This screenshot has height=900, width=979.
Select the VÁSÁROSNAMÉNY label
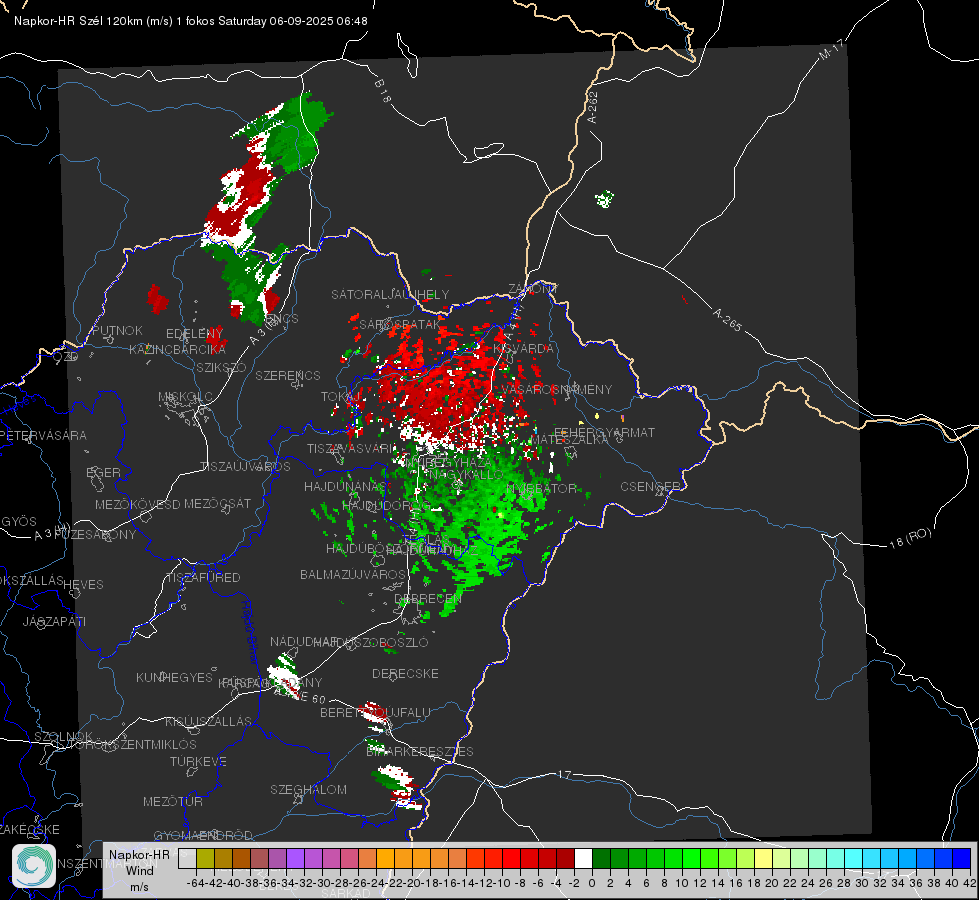click(557, 389)
